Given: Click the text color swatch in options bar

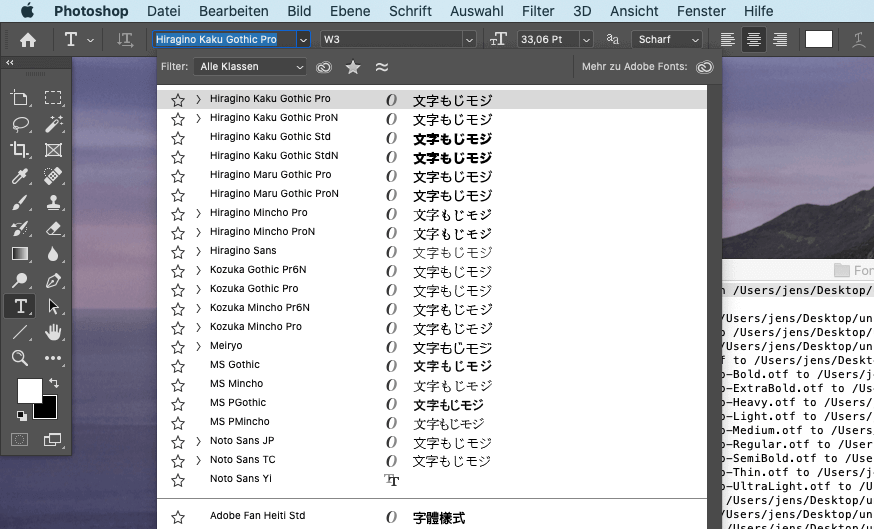Looking at the screenshot, I should coord(819,40).
